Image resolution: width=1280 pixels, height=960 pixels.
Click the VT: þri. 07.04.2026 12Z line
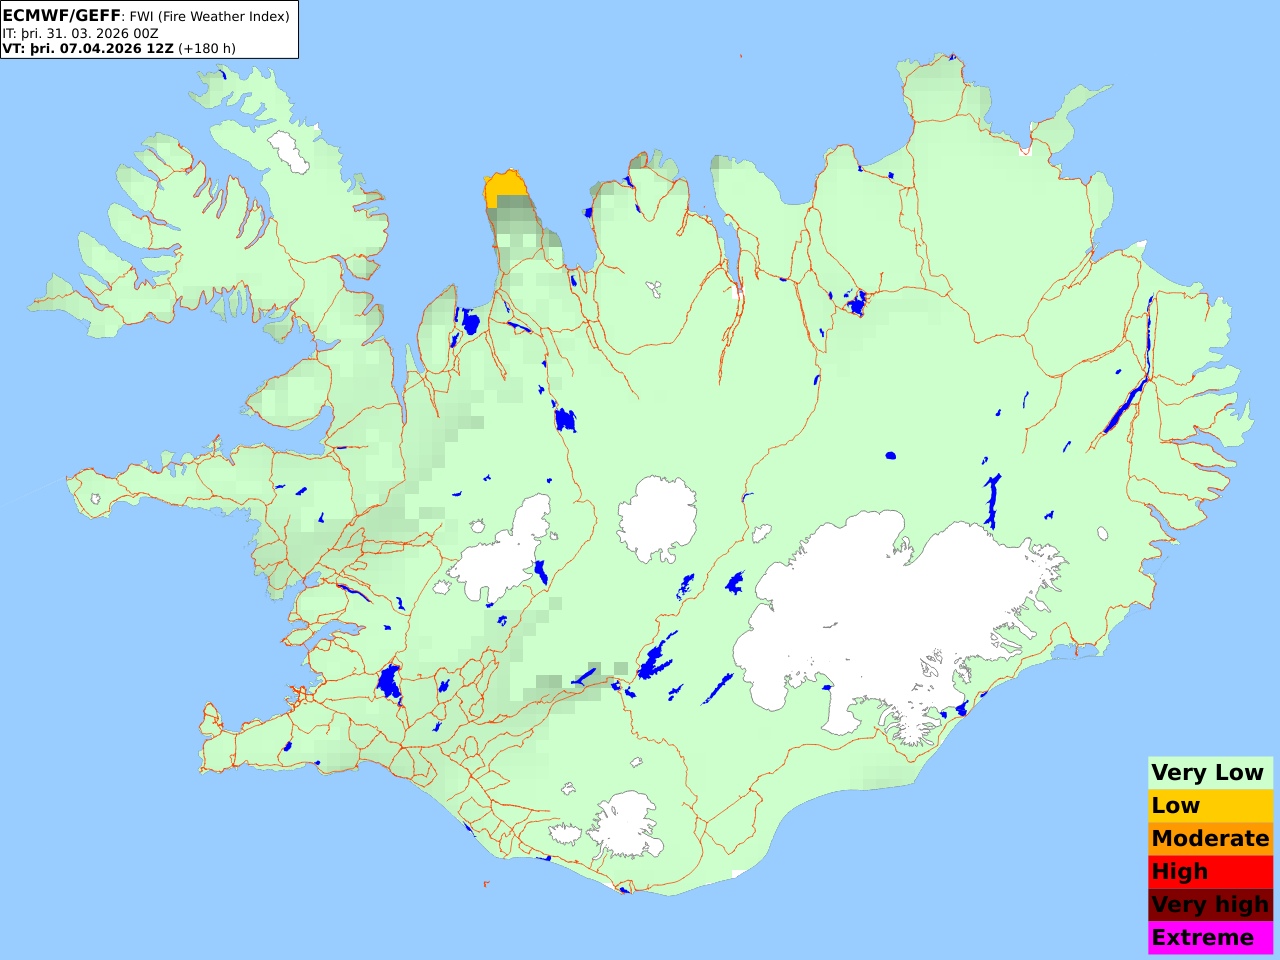point(119,48)
